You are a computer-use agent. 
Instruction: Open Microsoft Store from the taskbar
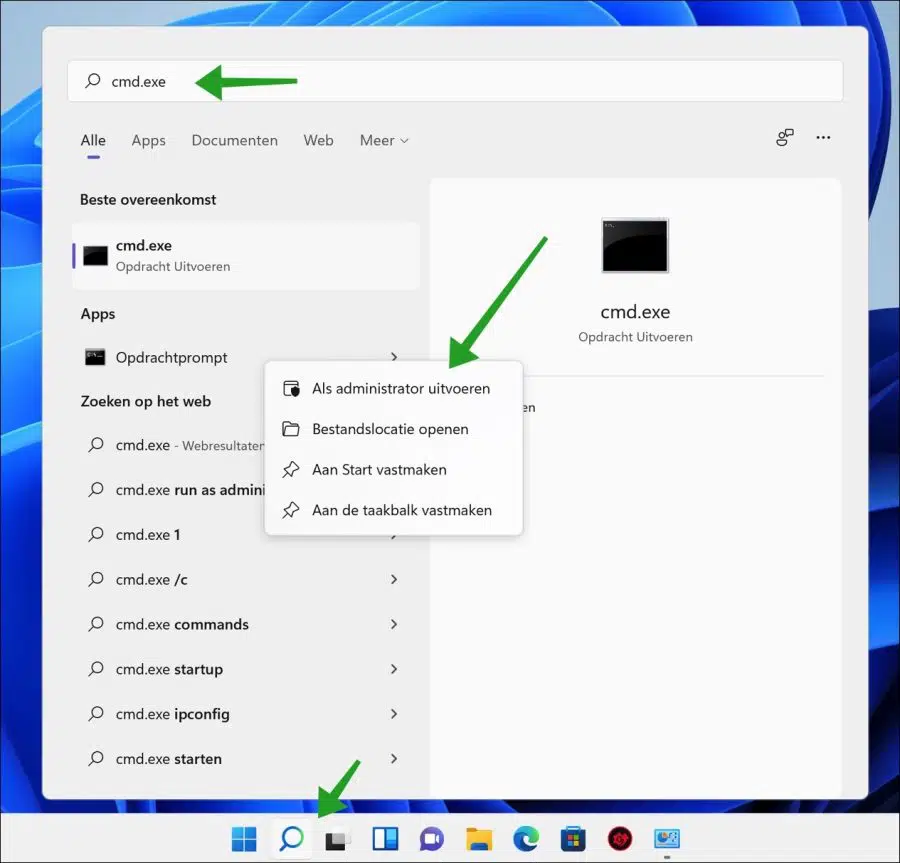pos(573,839)
